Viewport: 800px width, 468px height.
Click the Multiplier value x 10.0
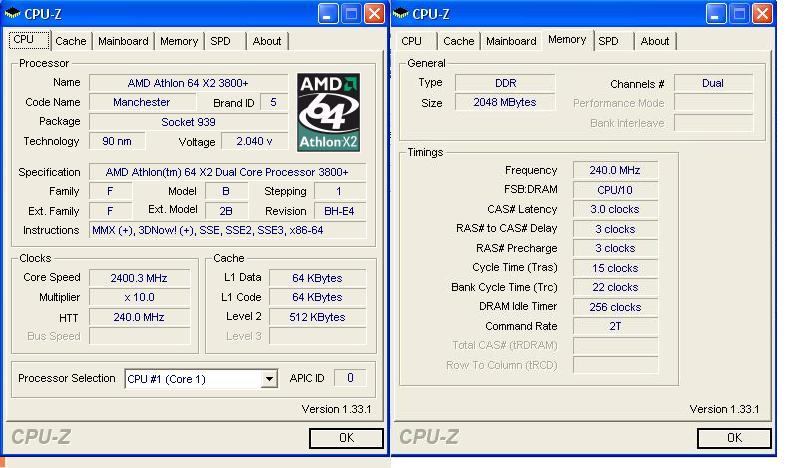[139, 298]
